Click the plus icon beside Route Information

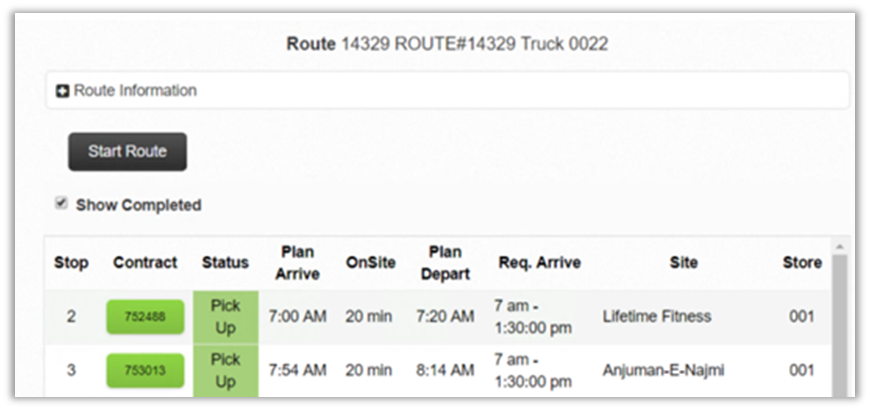63,91
